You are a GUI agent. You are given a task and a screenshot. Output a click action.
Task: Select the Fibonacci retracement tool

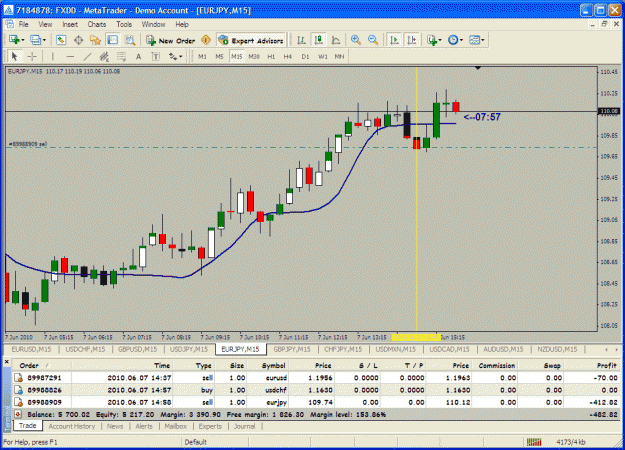[121, 57]
